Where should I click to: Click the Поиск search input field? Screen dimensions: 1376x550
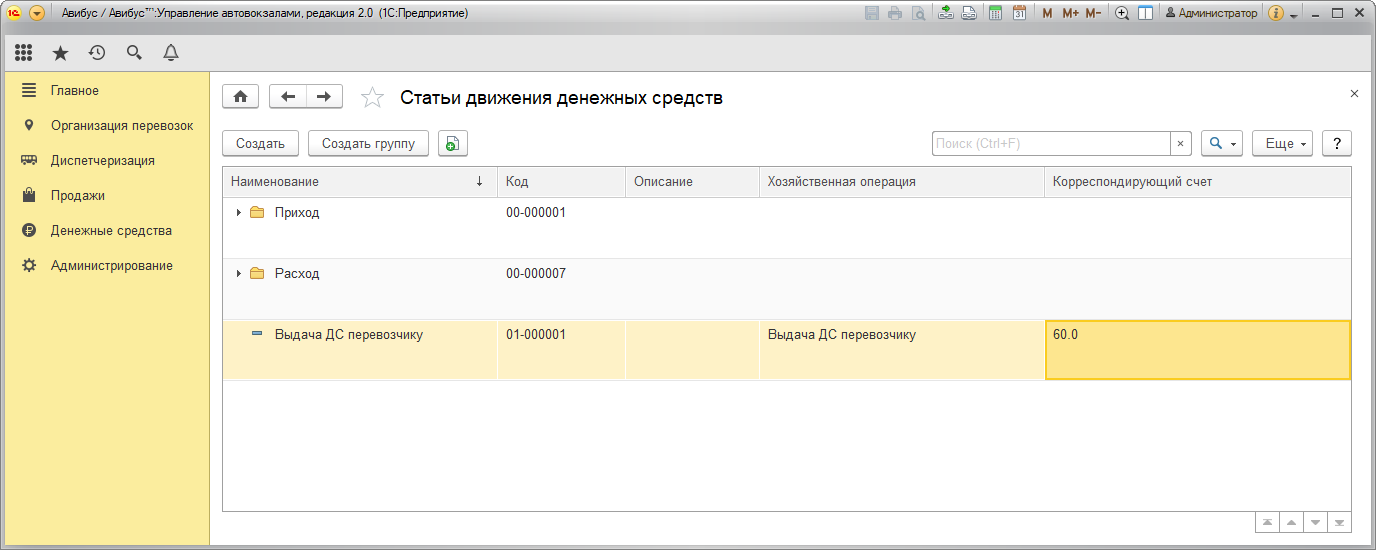(1050, 144)
